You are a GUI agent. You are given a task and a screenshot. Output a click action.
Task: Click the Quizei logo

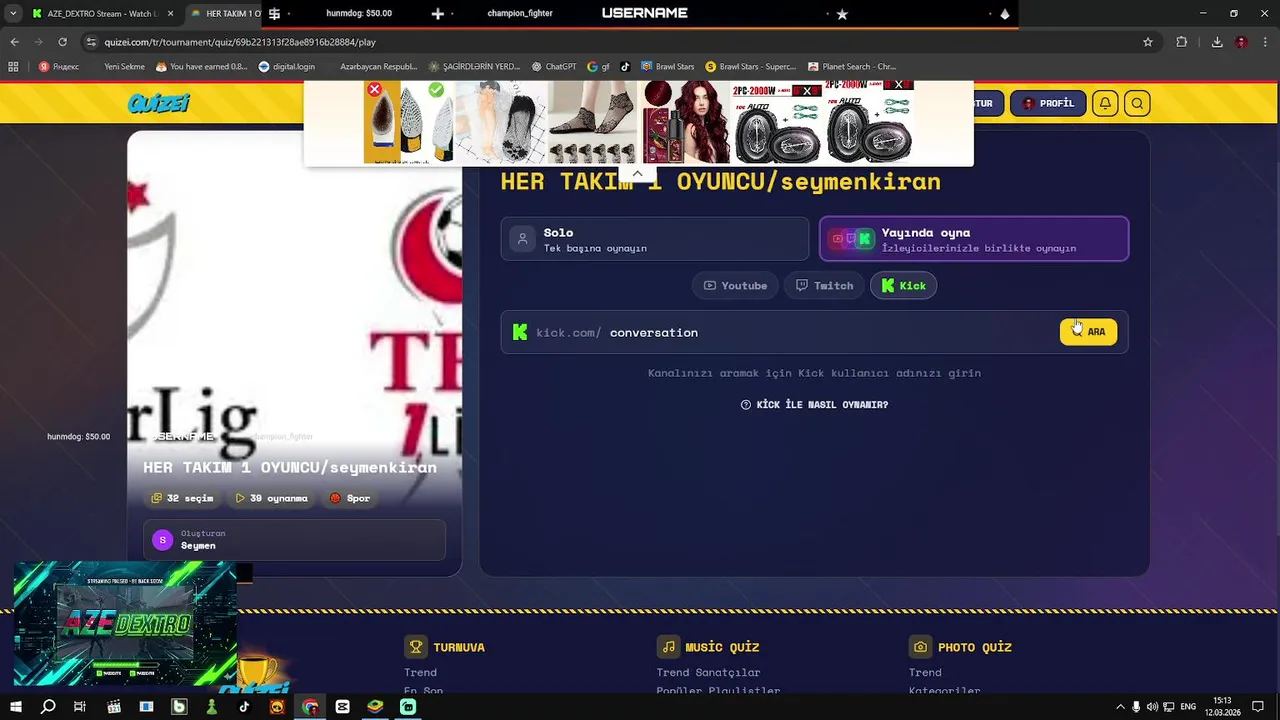[x=159, y=103]
